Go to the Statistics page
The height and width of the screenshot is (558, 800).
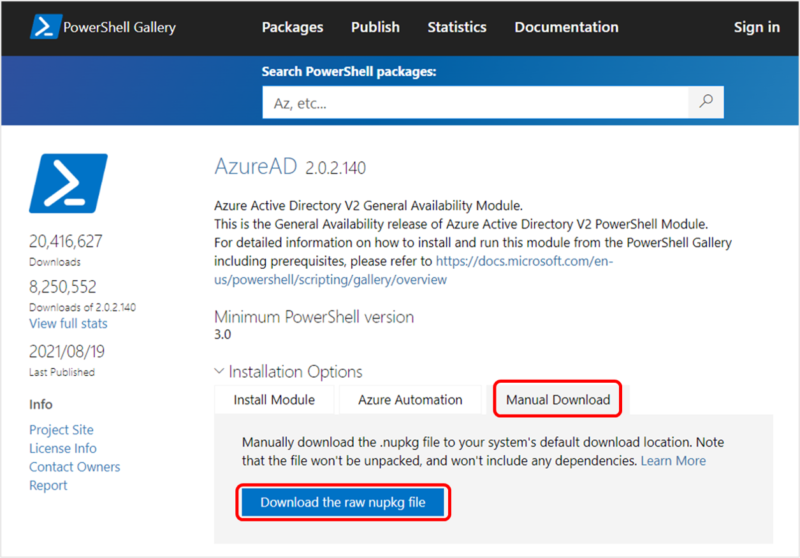pyautogui.click(x=457, y=28)
